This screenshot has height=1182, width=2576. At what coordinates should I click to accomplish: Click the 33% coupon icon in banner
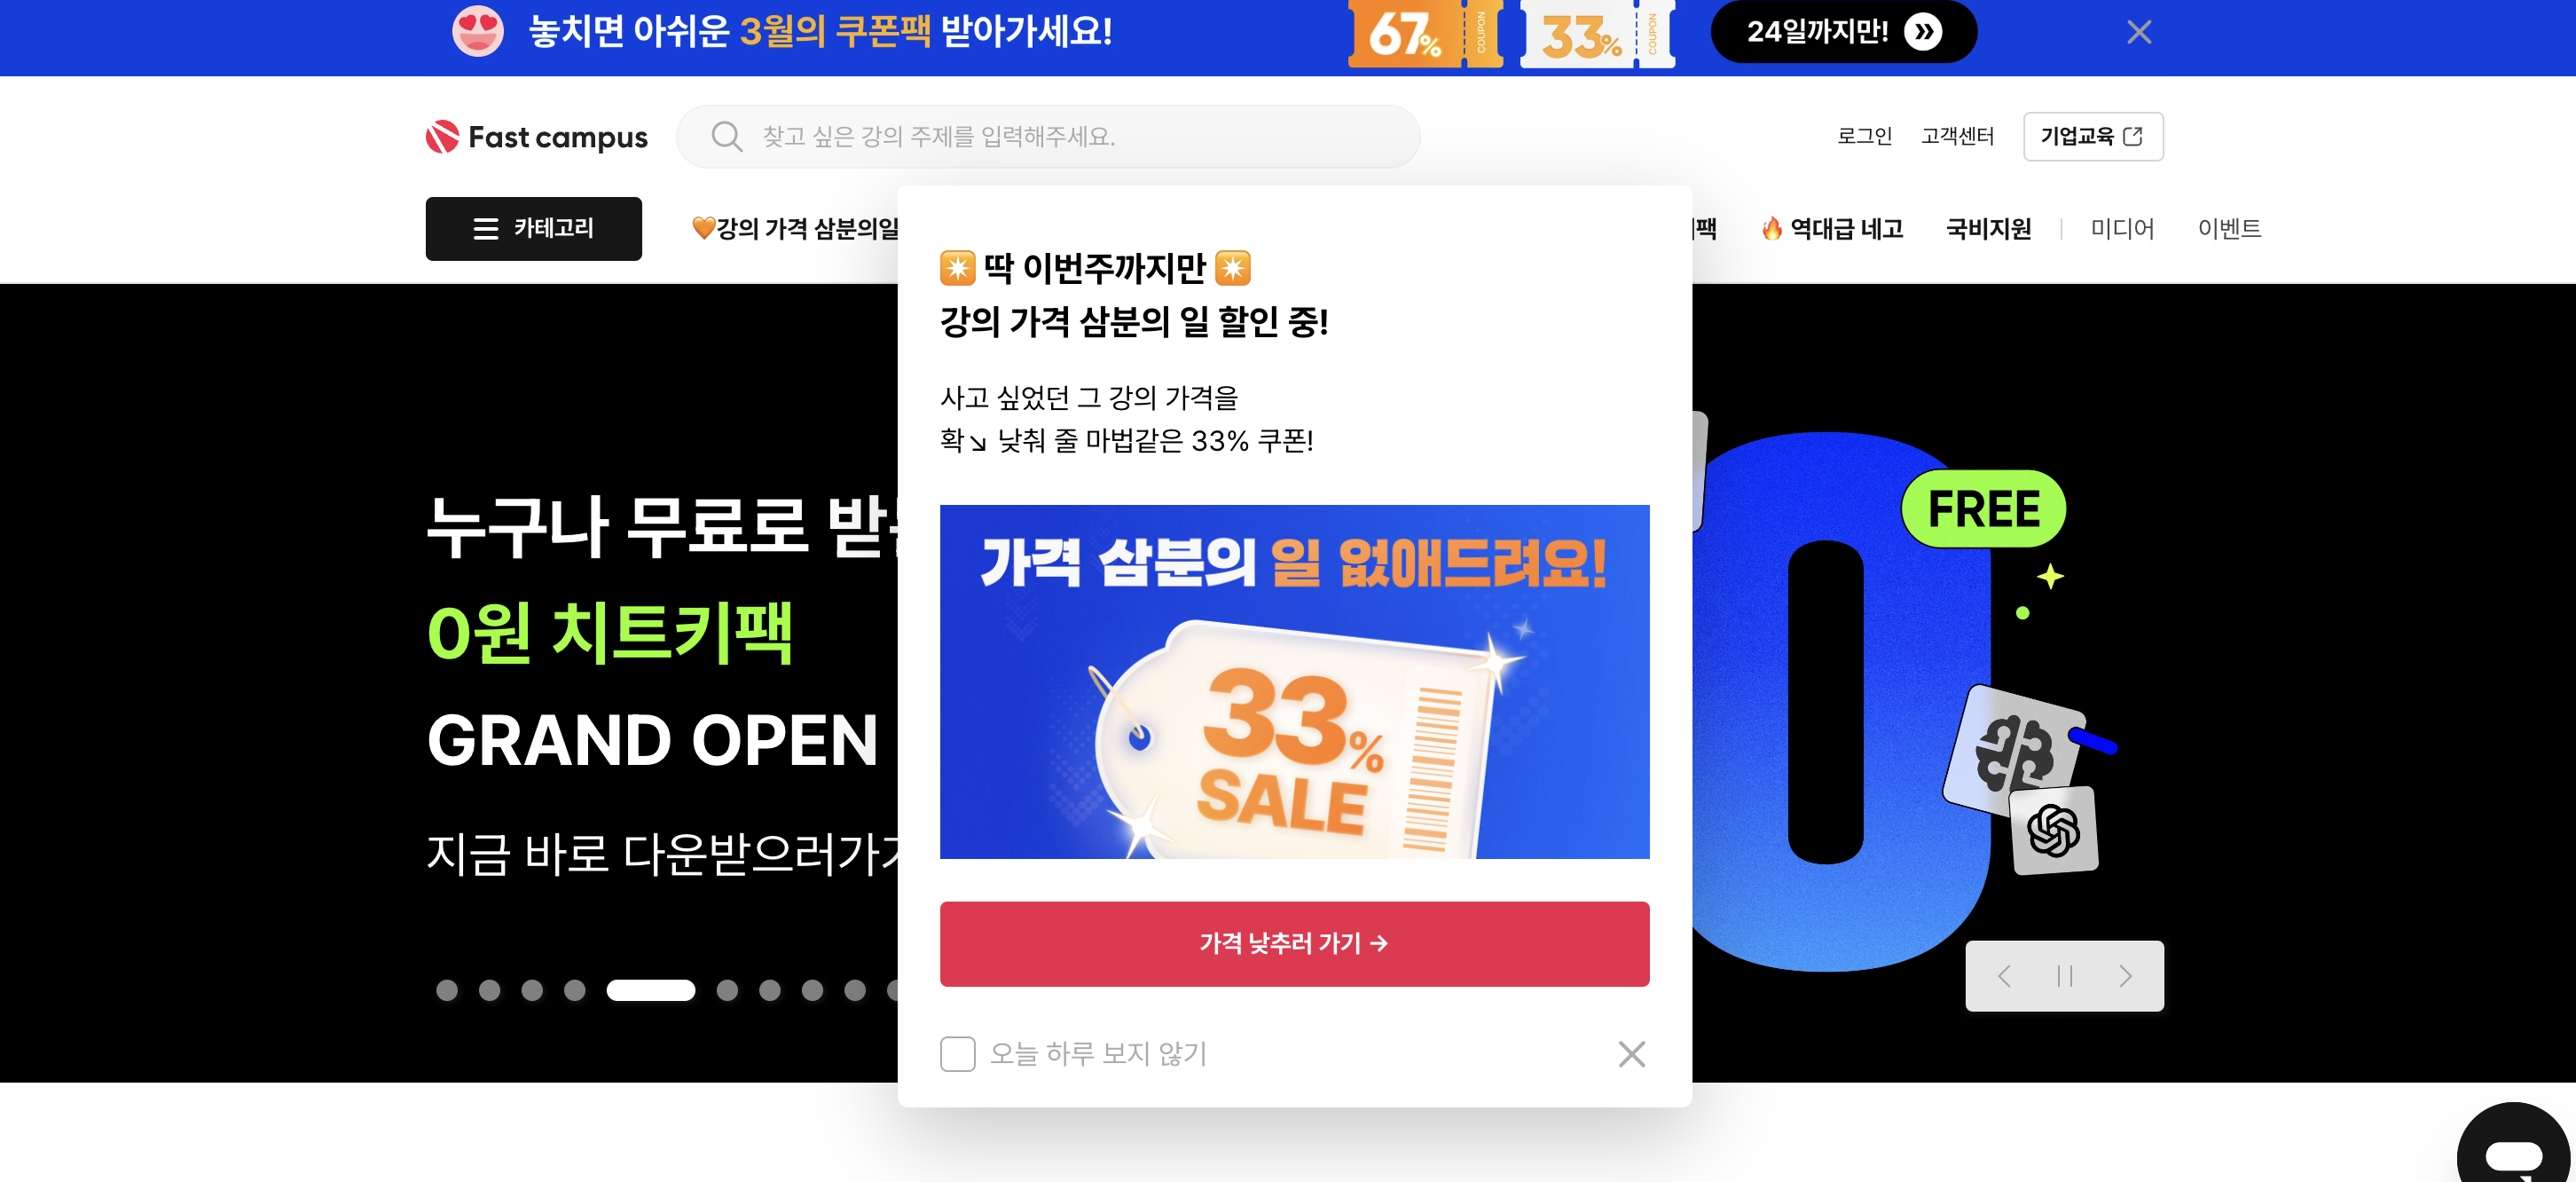[1597, 35]
